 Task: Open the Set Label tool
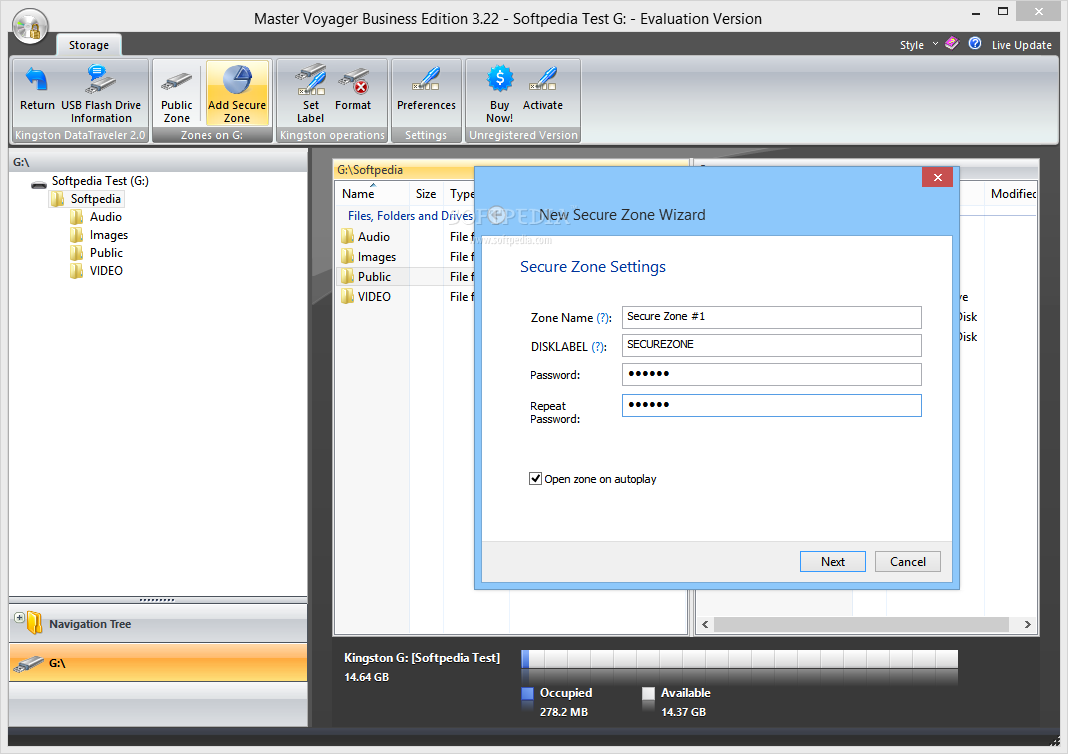click(x=311, y=94)
